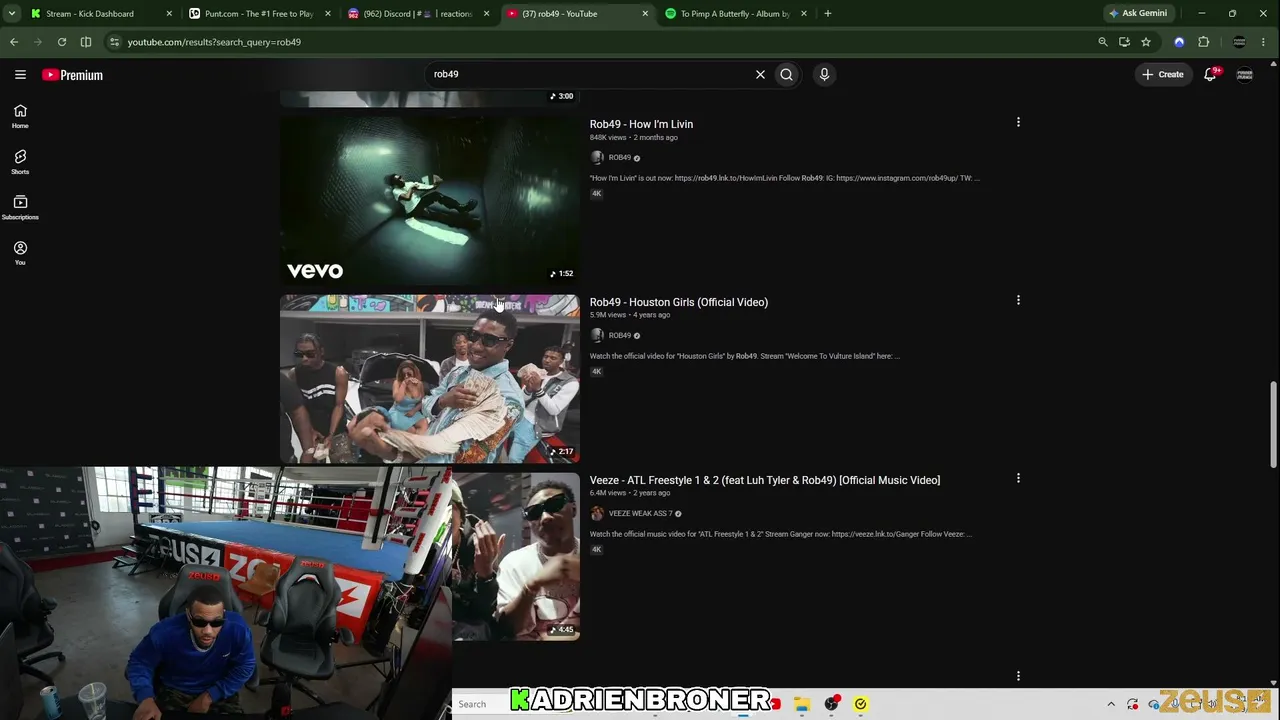
Task: Open Shorts in the YouTube sidebar
Action: (x=20, y=162)
